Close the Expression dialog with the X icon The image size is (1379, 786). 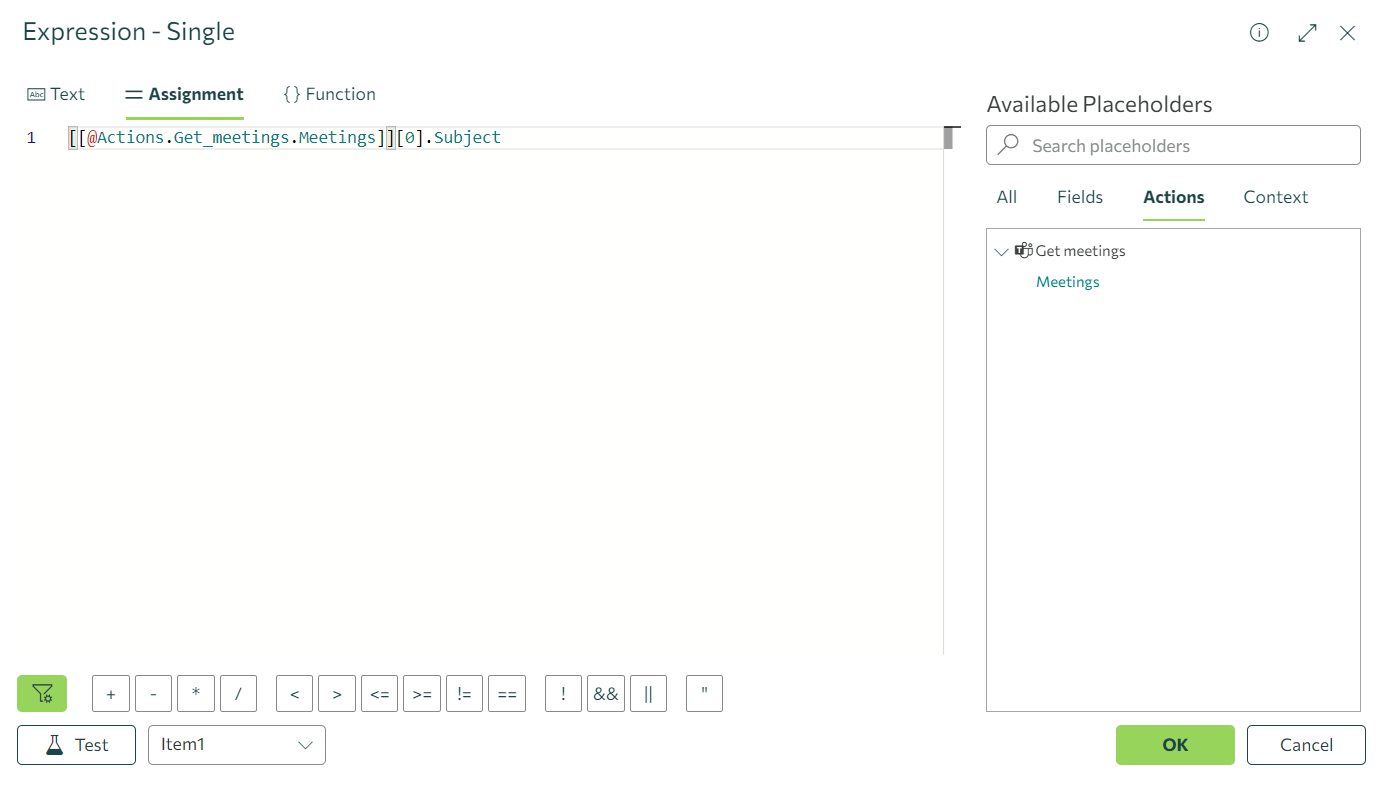[1348, 33]
